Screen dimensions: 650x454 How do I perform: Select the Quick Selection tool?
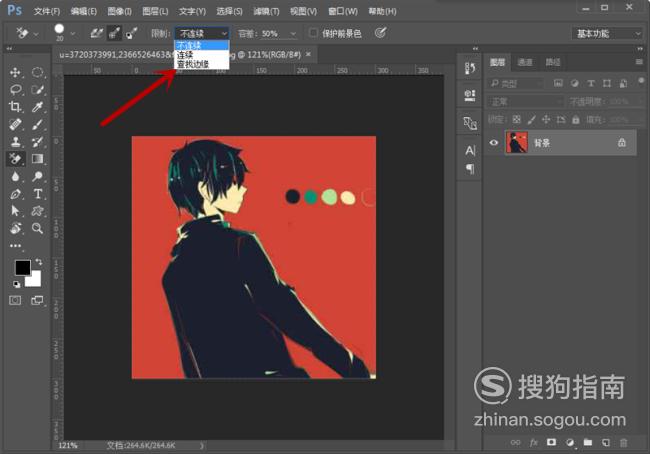click(x=37, y=90)
